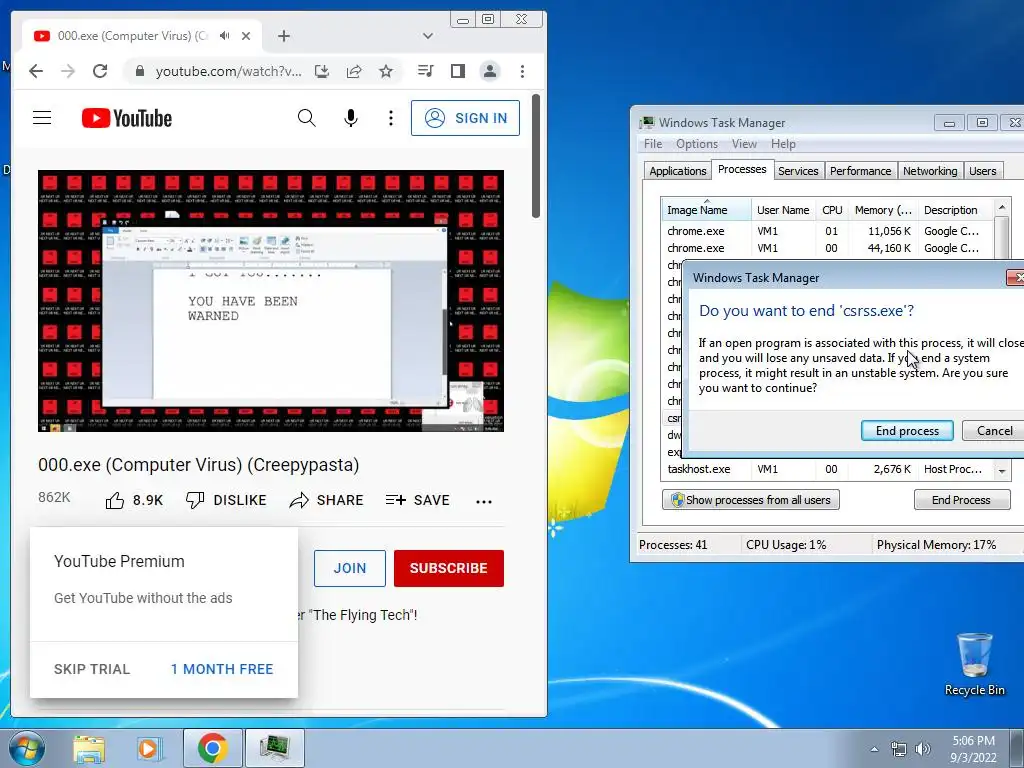Switch to the Performance tab
1024x768 pixels.
pos(860,171)
